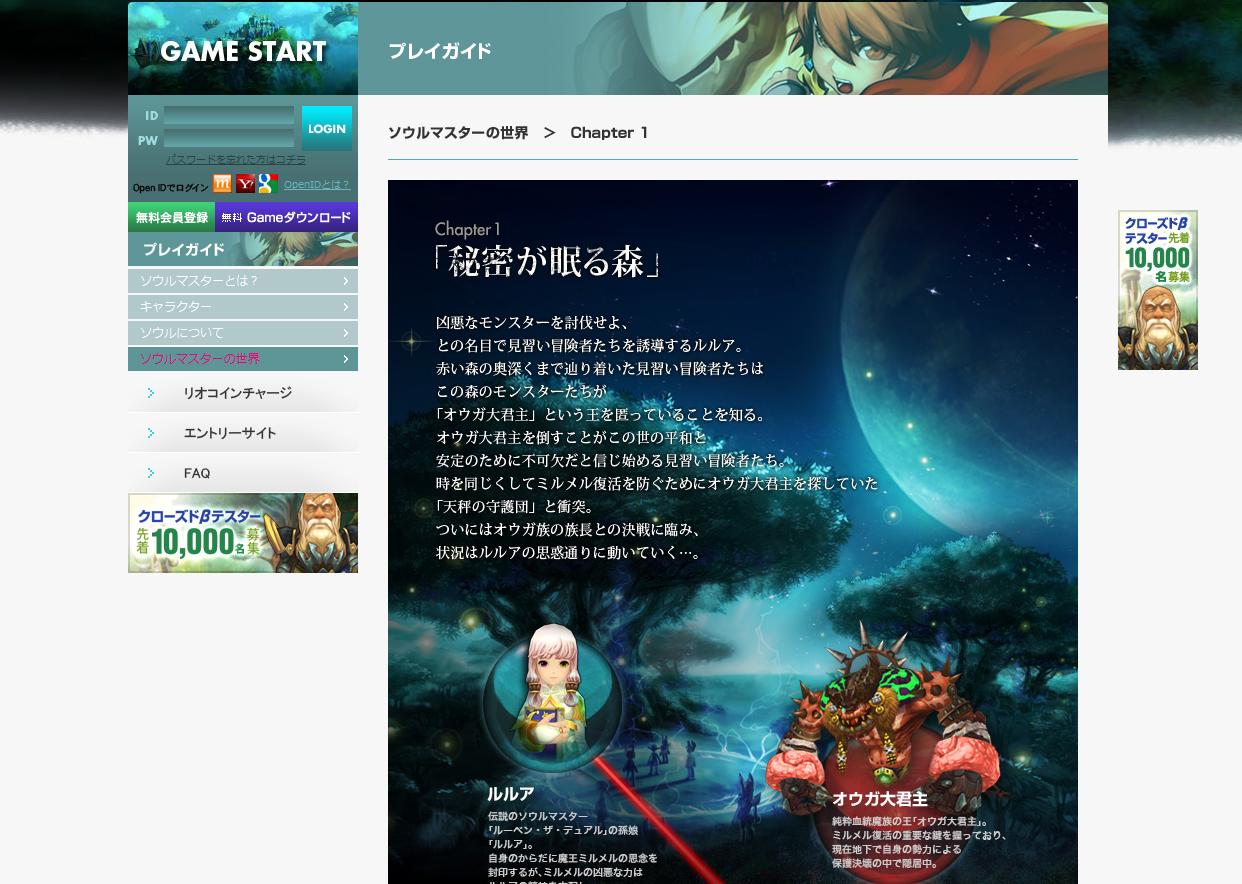Open the ソウルについて menu item

click(x=243, y=333)
